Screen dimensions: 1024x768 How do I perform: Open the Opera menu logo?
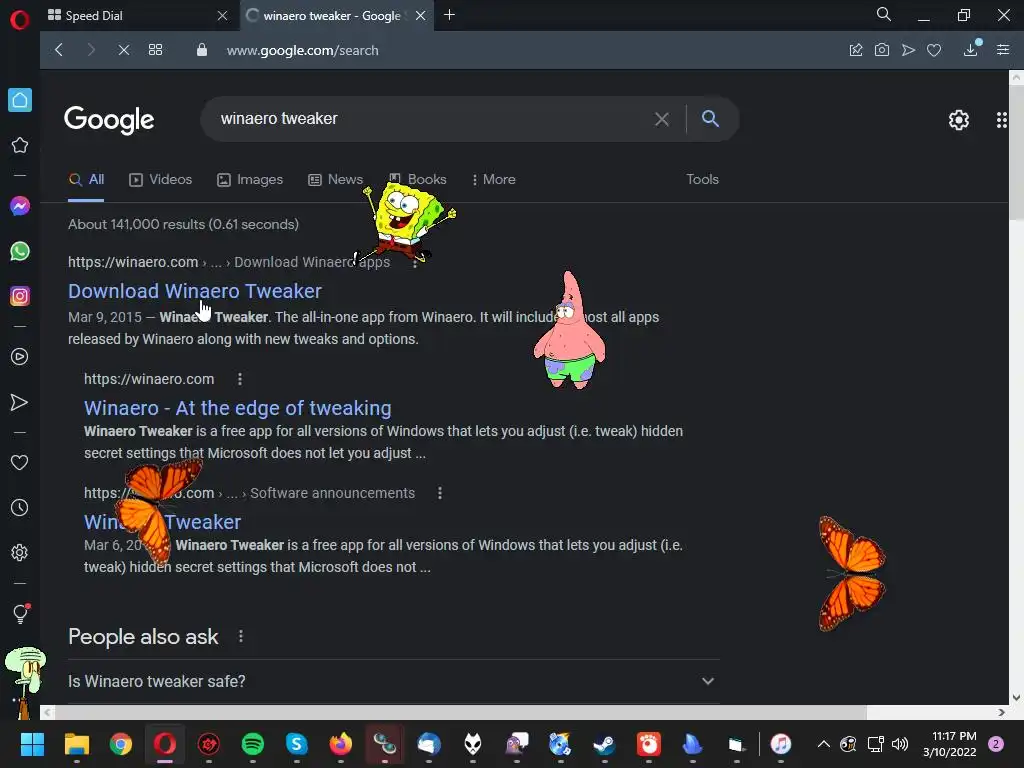[x=20, y=20]
